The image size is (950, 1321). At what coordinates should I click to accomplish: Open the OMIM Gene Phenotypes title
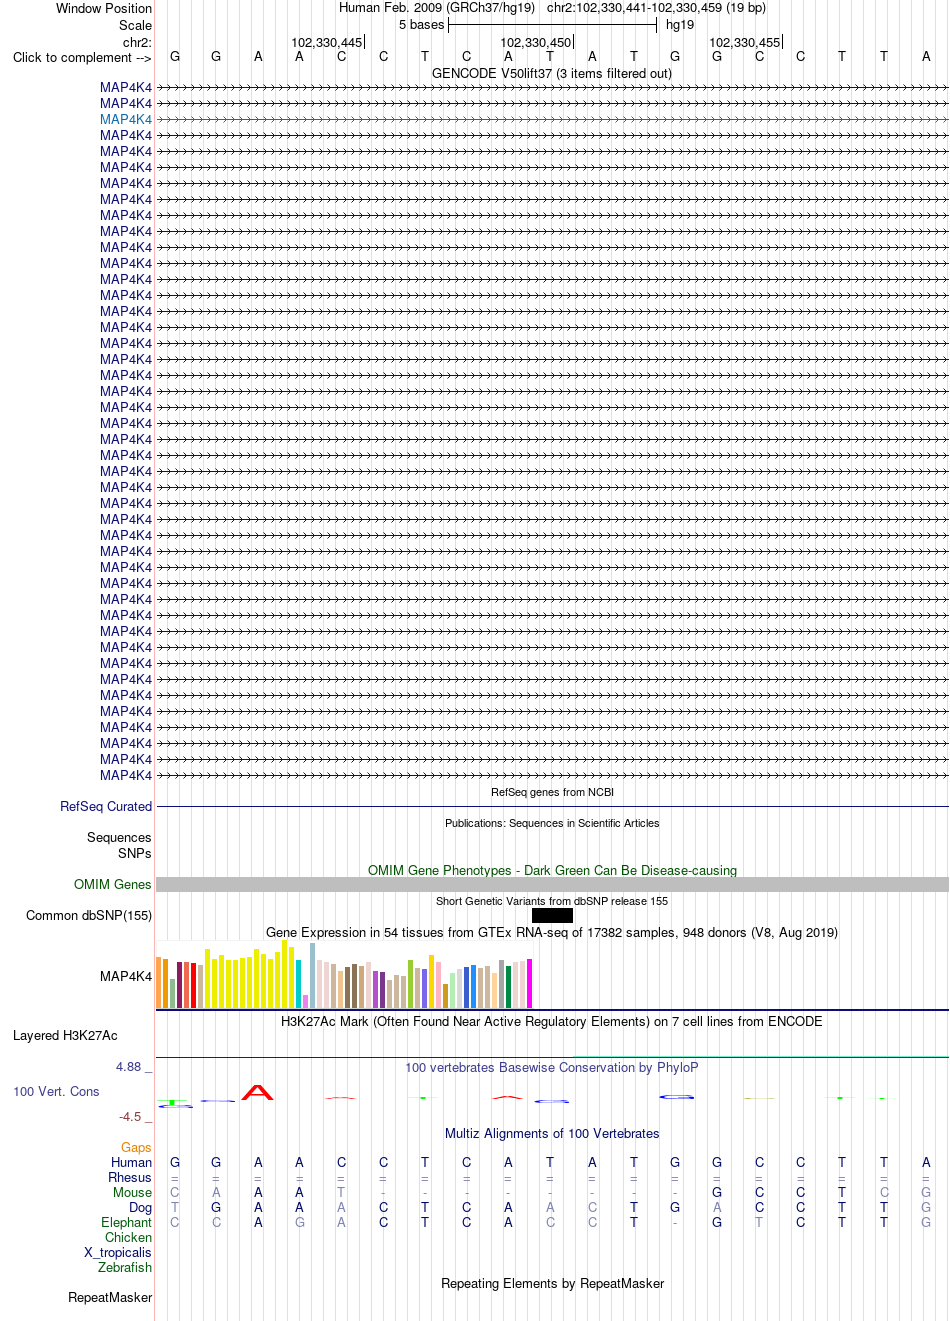(x=552, y=870)
